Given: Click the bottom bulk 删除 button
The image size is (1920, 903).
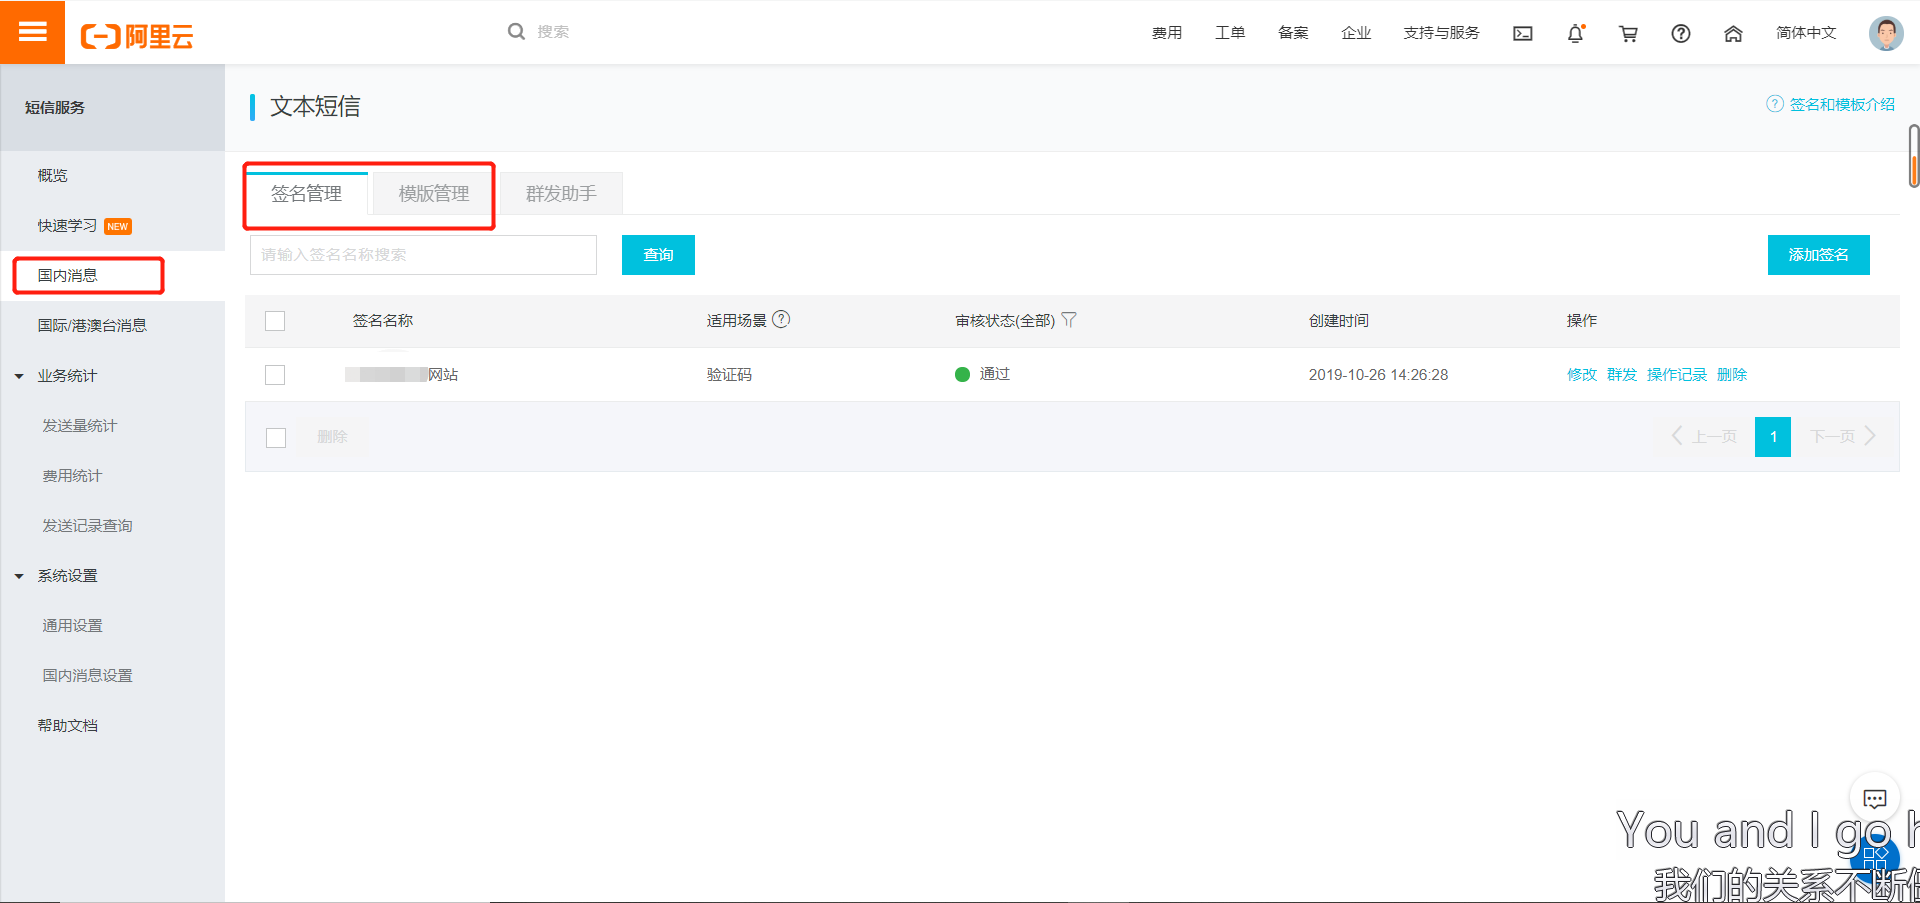Looking at the screenshot, I should coord(332,437).
